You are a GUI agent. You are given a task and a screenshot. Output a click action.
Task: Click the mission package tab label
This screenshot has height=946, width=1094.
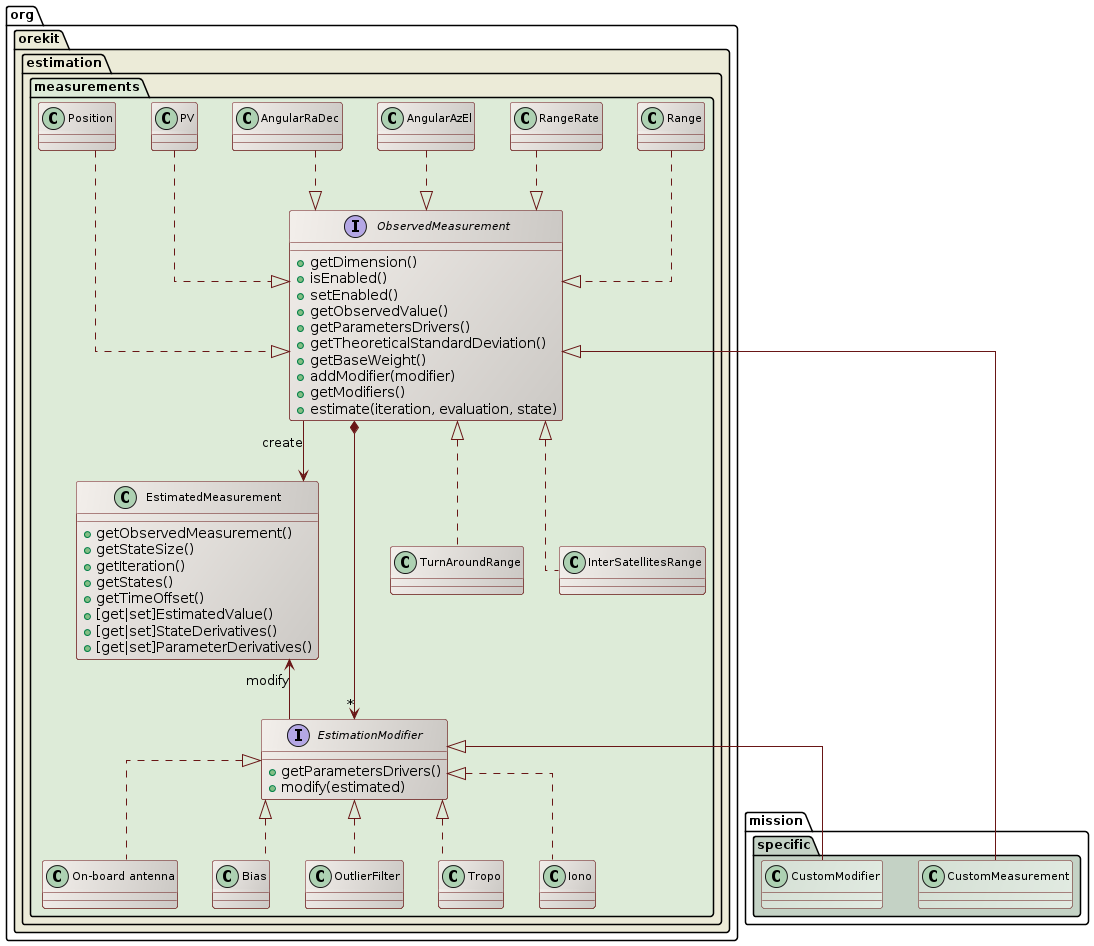coord(774,819)
